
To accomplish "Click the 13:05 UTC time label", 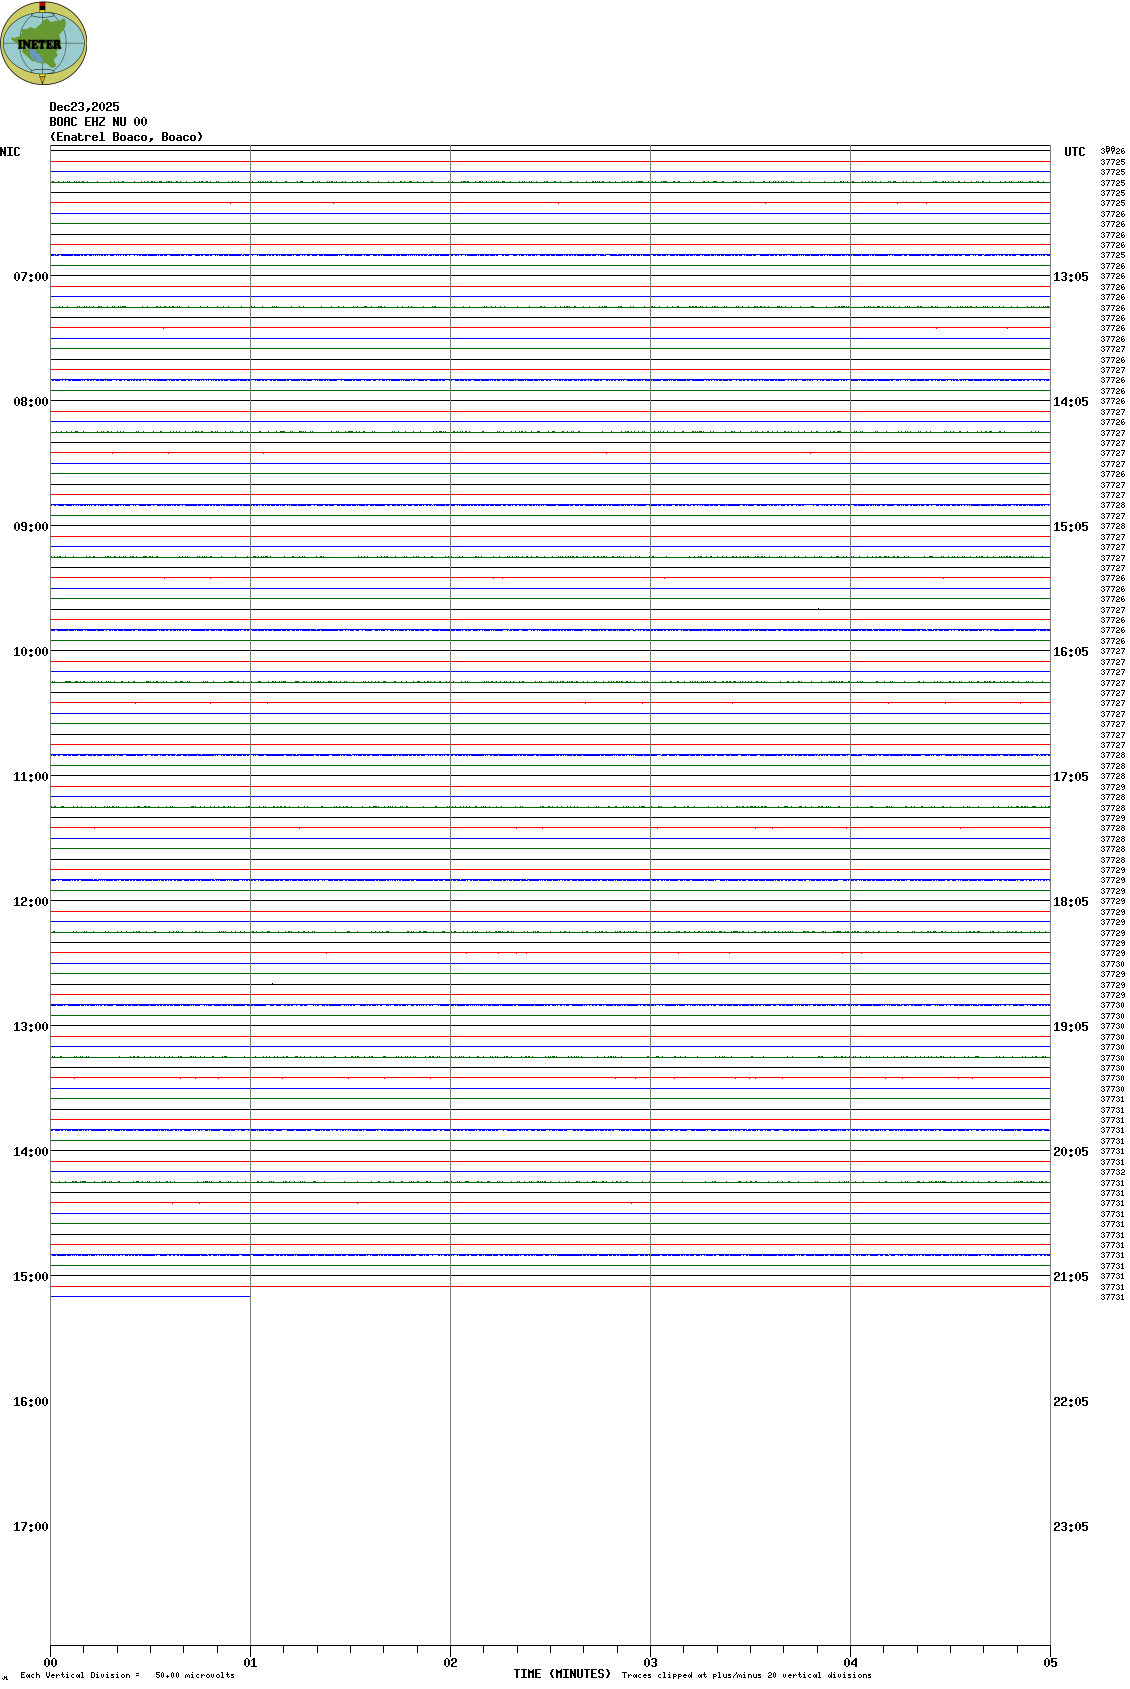I will [x=1070, y=277].
